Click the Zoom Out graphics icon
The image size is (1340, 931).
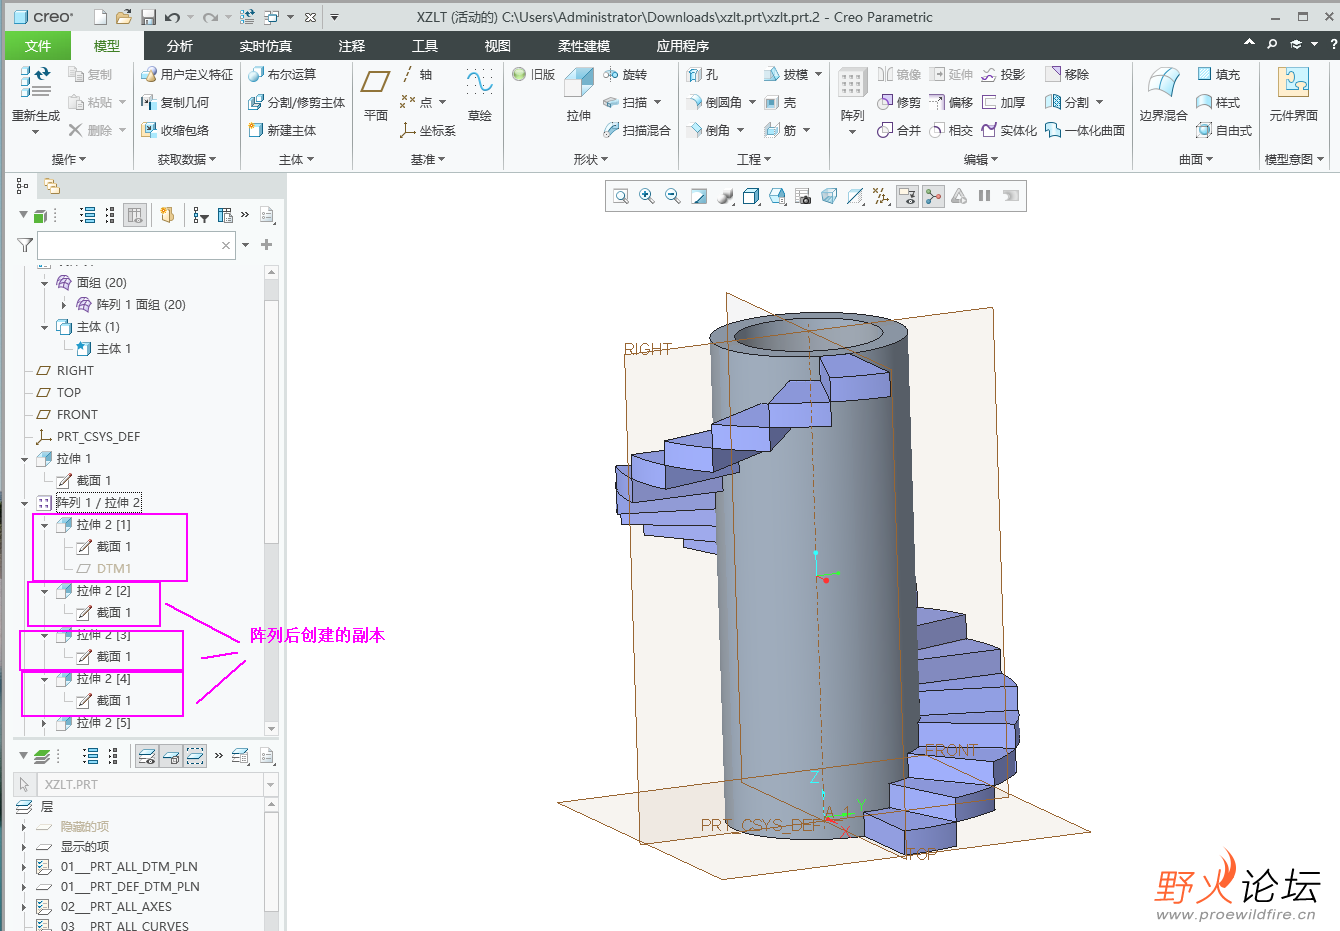coord(673,196)
